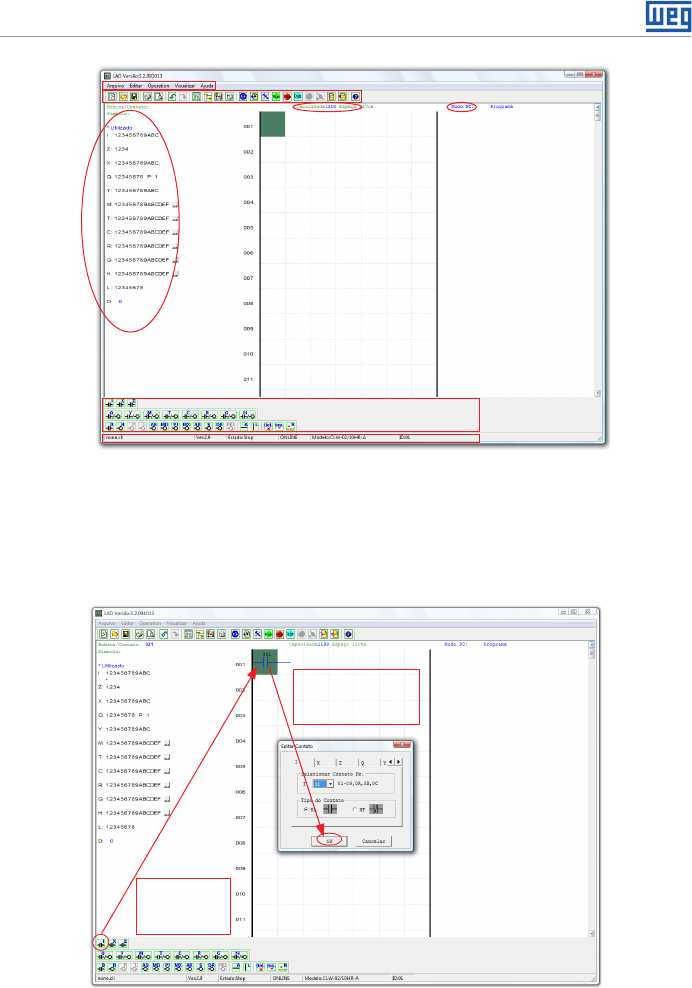Click lower window vertical scrollbar up arrow
Screen dimensions: 692x988
(x=591, y=645)
